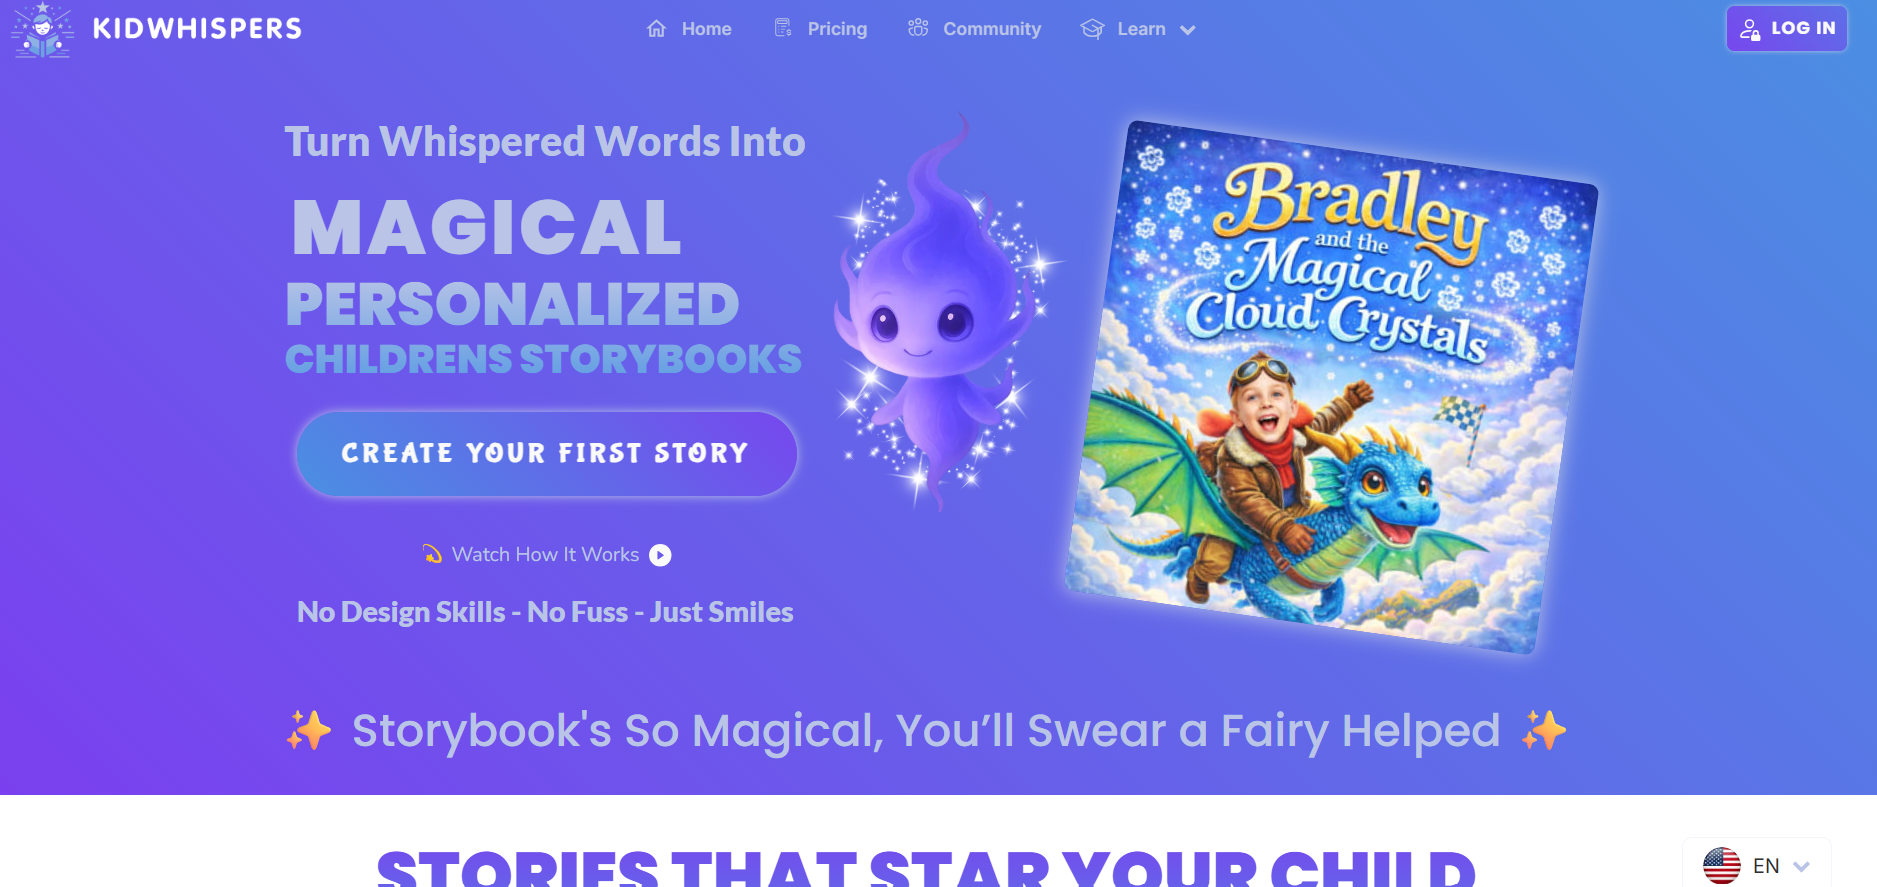Go to the Home nav item
Screen dimensions: 1877x887
tap(689, 29)
